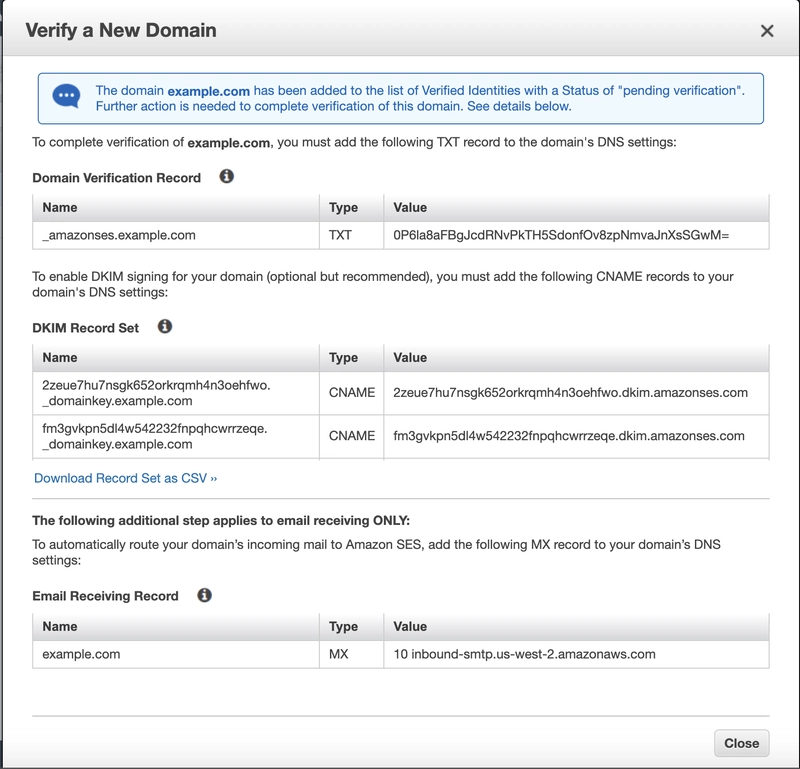Click the Verify a New Domain title
The height and width of the screenshot is (769, 800).
tap(121, 31)
